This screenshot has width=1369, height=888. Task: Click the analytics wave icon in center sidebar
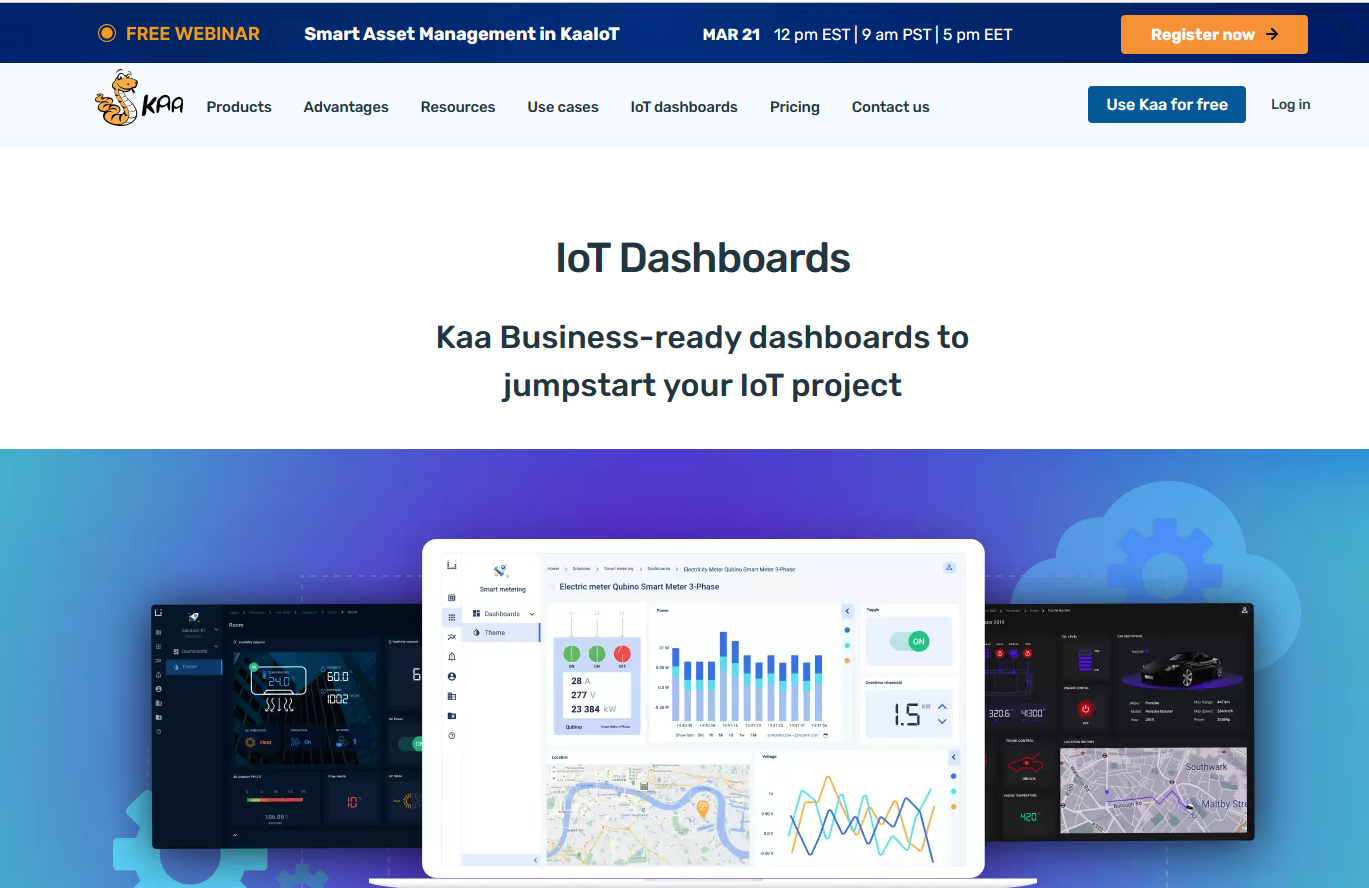click(x=452, y=637)
